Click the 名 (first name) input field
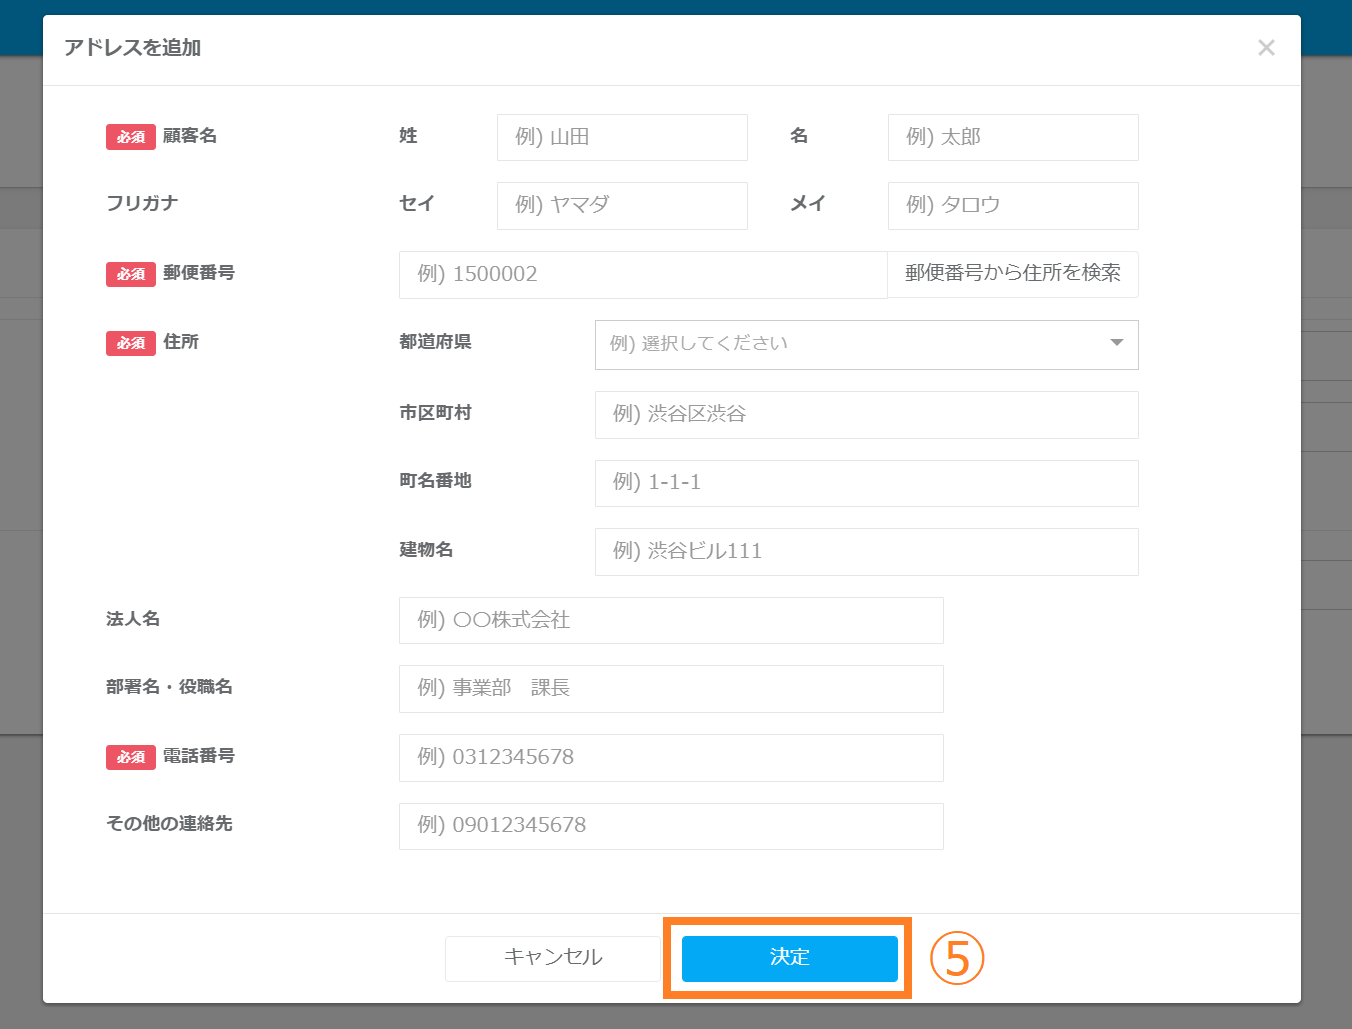Screen dimensions: 1352x1029 tap(1012, 137)
